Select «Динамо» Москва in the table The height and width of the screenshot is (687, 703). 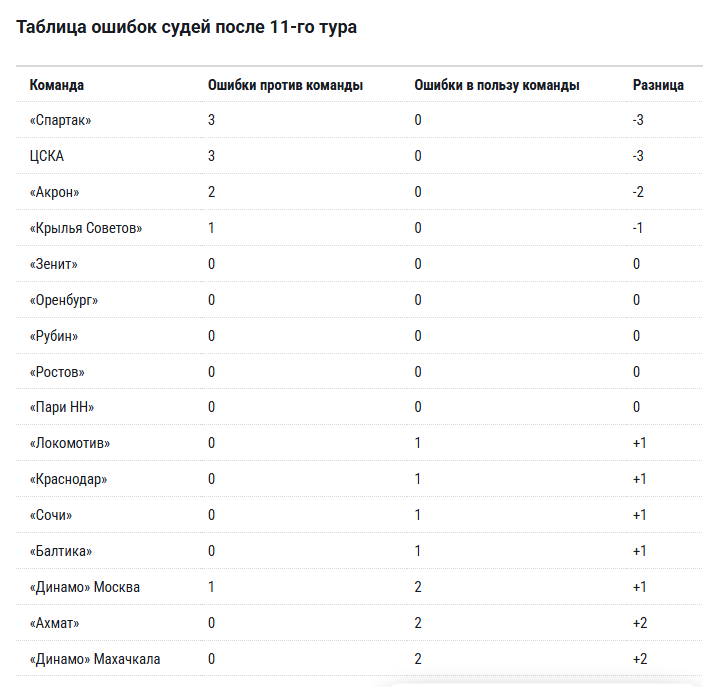85,587
